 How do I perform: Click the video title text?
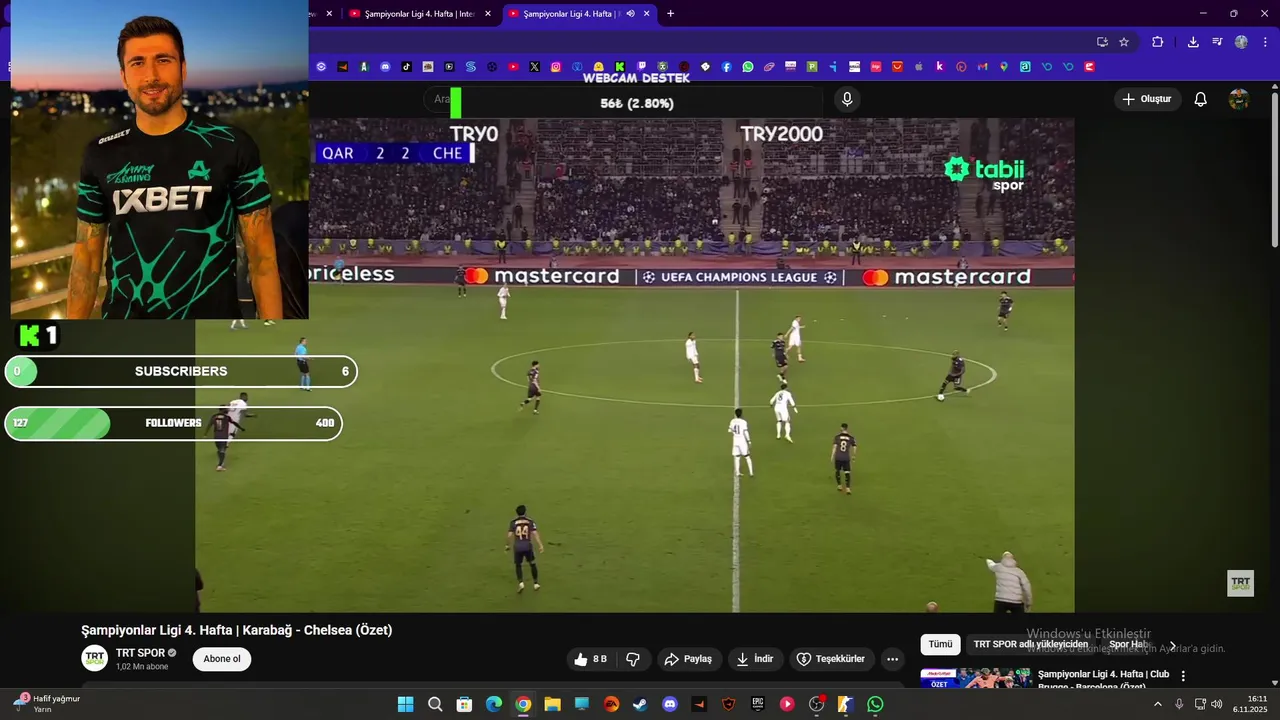(236, 630)
